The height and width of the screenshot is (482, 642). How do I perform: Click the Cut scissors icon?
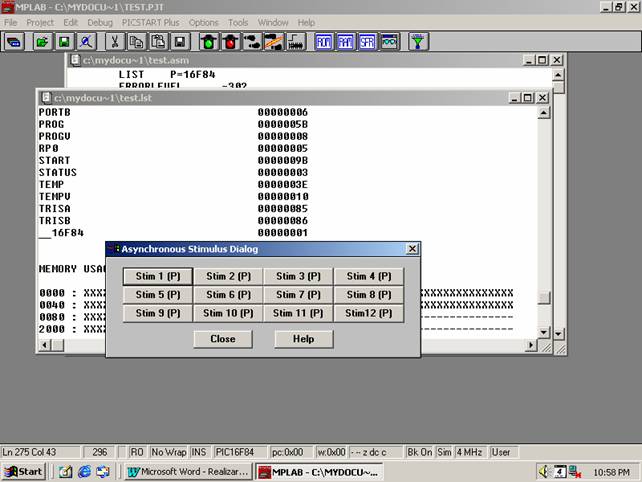point(115,42)
